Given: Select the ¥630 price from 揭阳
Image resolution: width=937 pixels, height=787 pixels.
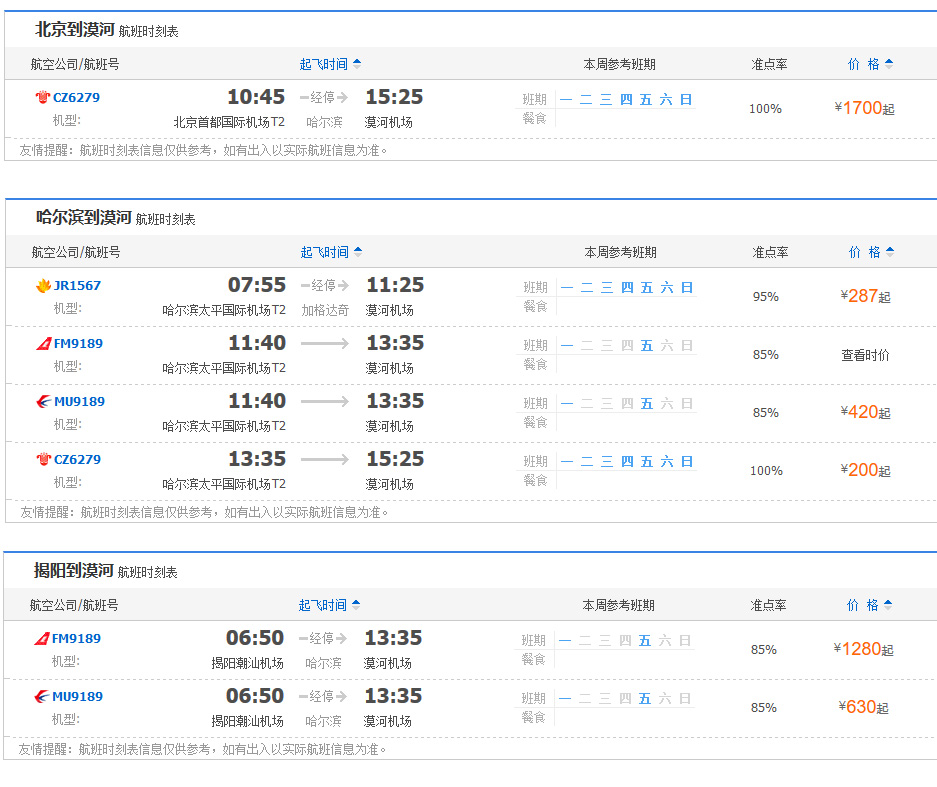Looking at the screenshot, I should click(862, 707).
